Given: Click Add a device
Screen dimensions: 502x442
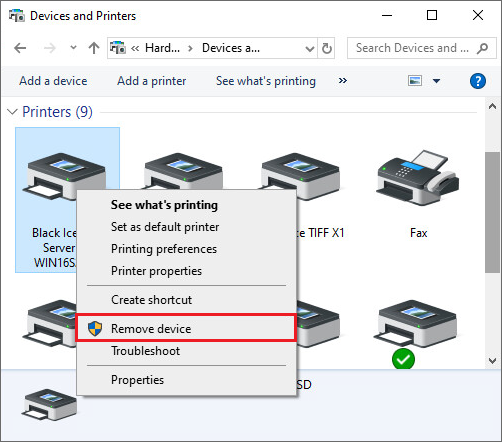Looking at the screenshot, I should (53, 81).
